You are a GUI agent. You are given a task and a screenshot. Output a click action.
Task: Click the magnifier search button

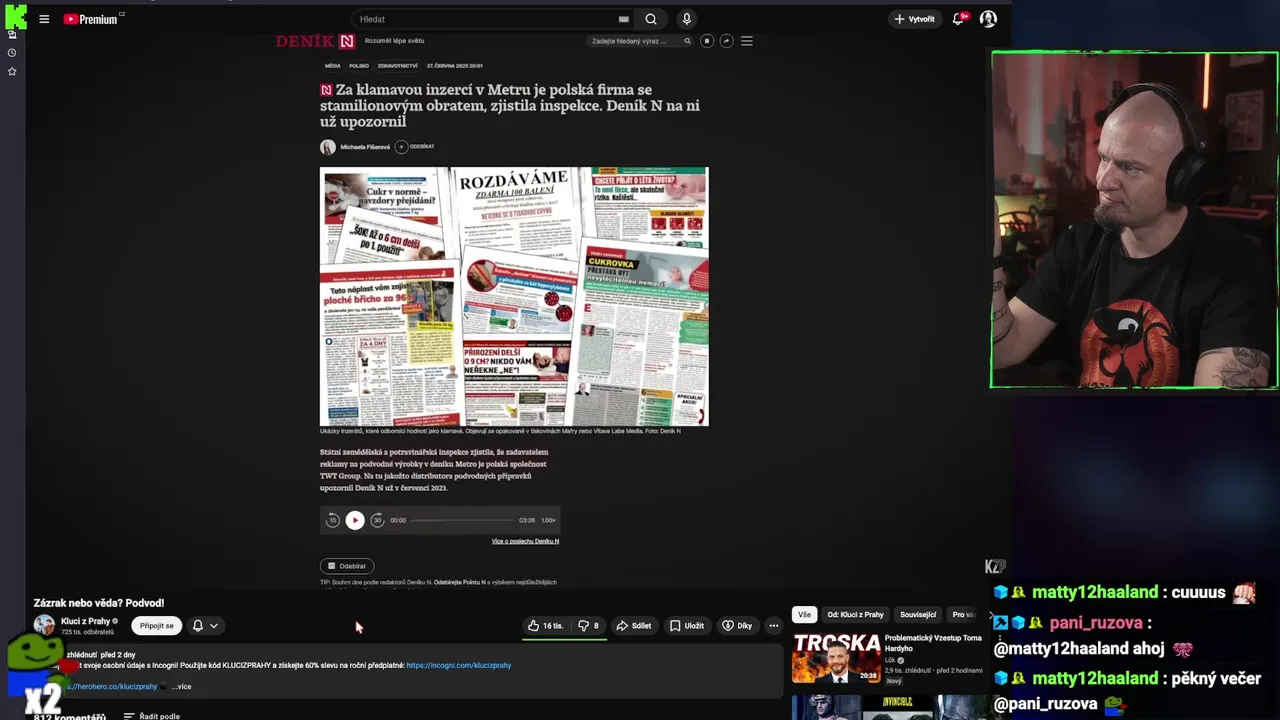pyautogui.click(x=651, y=19)
